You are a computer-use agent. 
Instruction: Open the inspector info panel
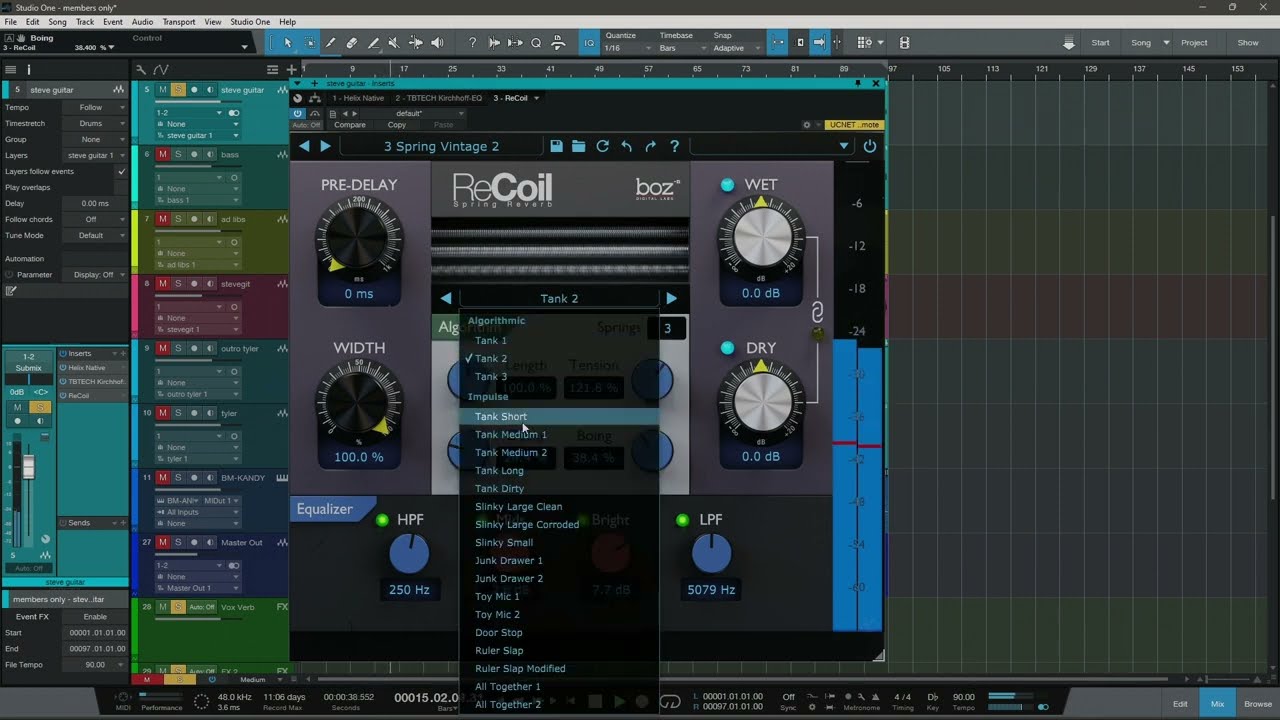(x=29, y=69)
